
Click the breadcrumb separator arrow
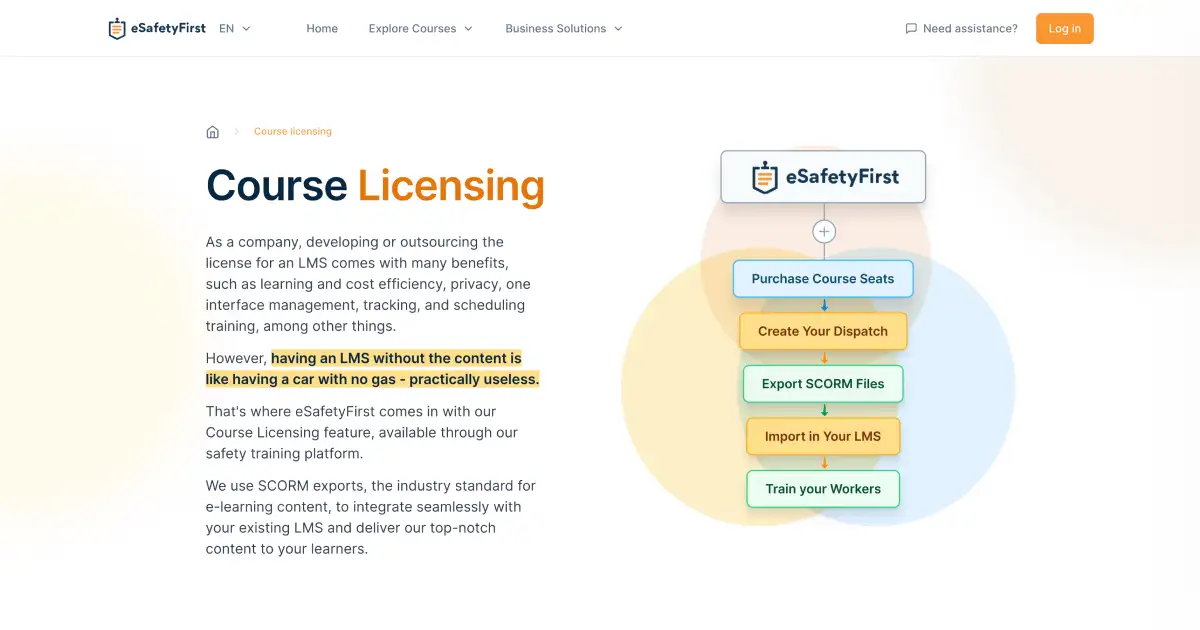coord(236,131)
